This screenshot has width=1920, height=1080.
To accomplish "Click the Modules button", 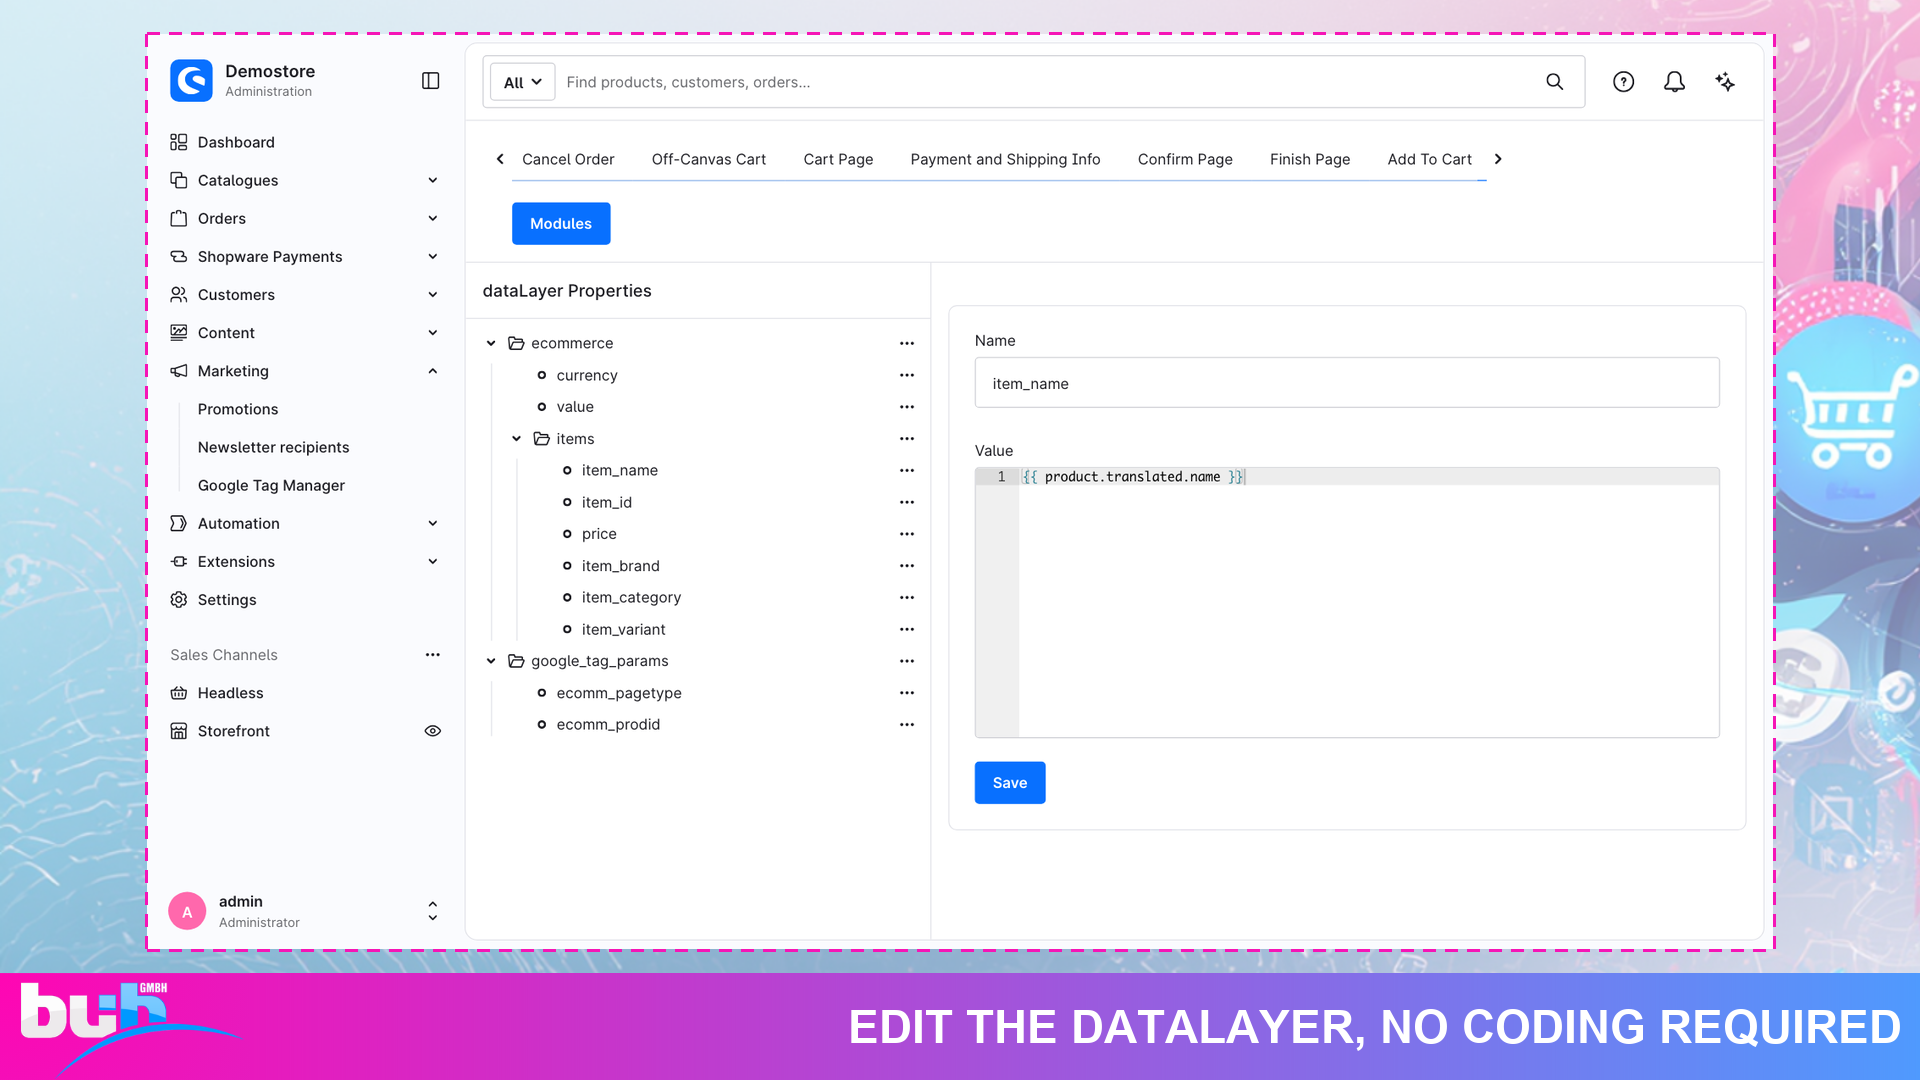I will 561,223.
